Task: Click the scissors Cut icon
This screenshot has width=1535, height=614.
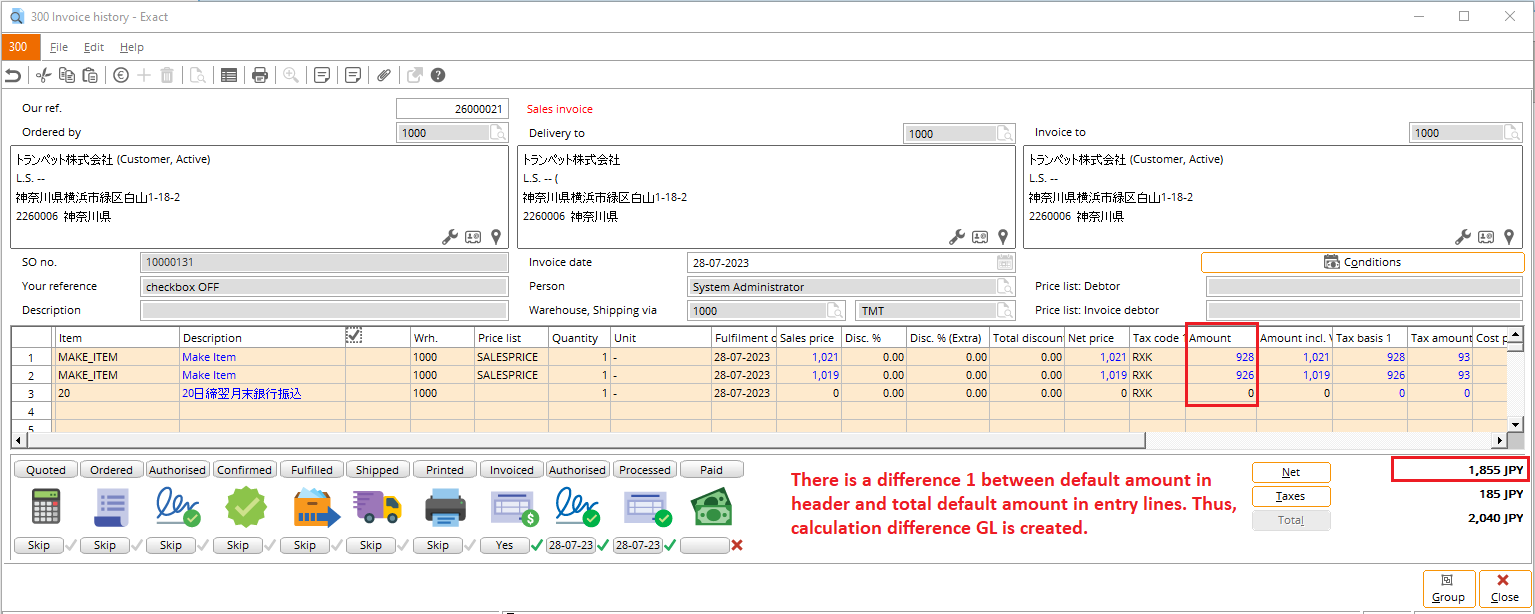Action: pos(43,75)
